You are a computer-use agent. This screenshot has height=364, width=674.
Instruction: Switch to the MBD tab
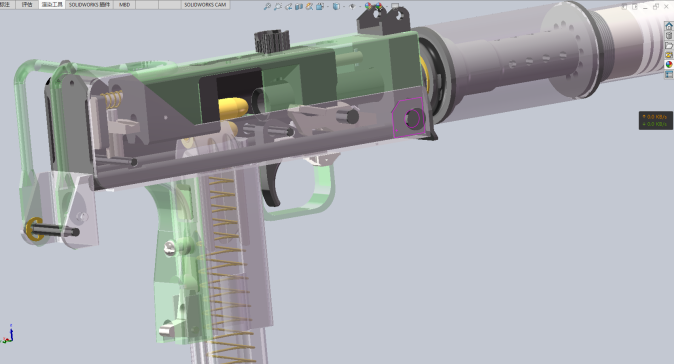tap(125, 5)
